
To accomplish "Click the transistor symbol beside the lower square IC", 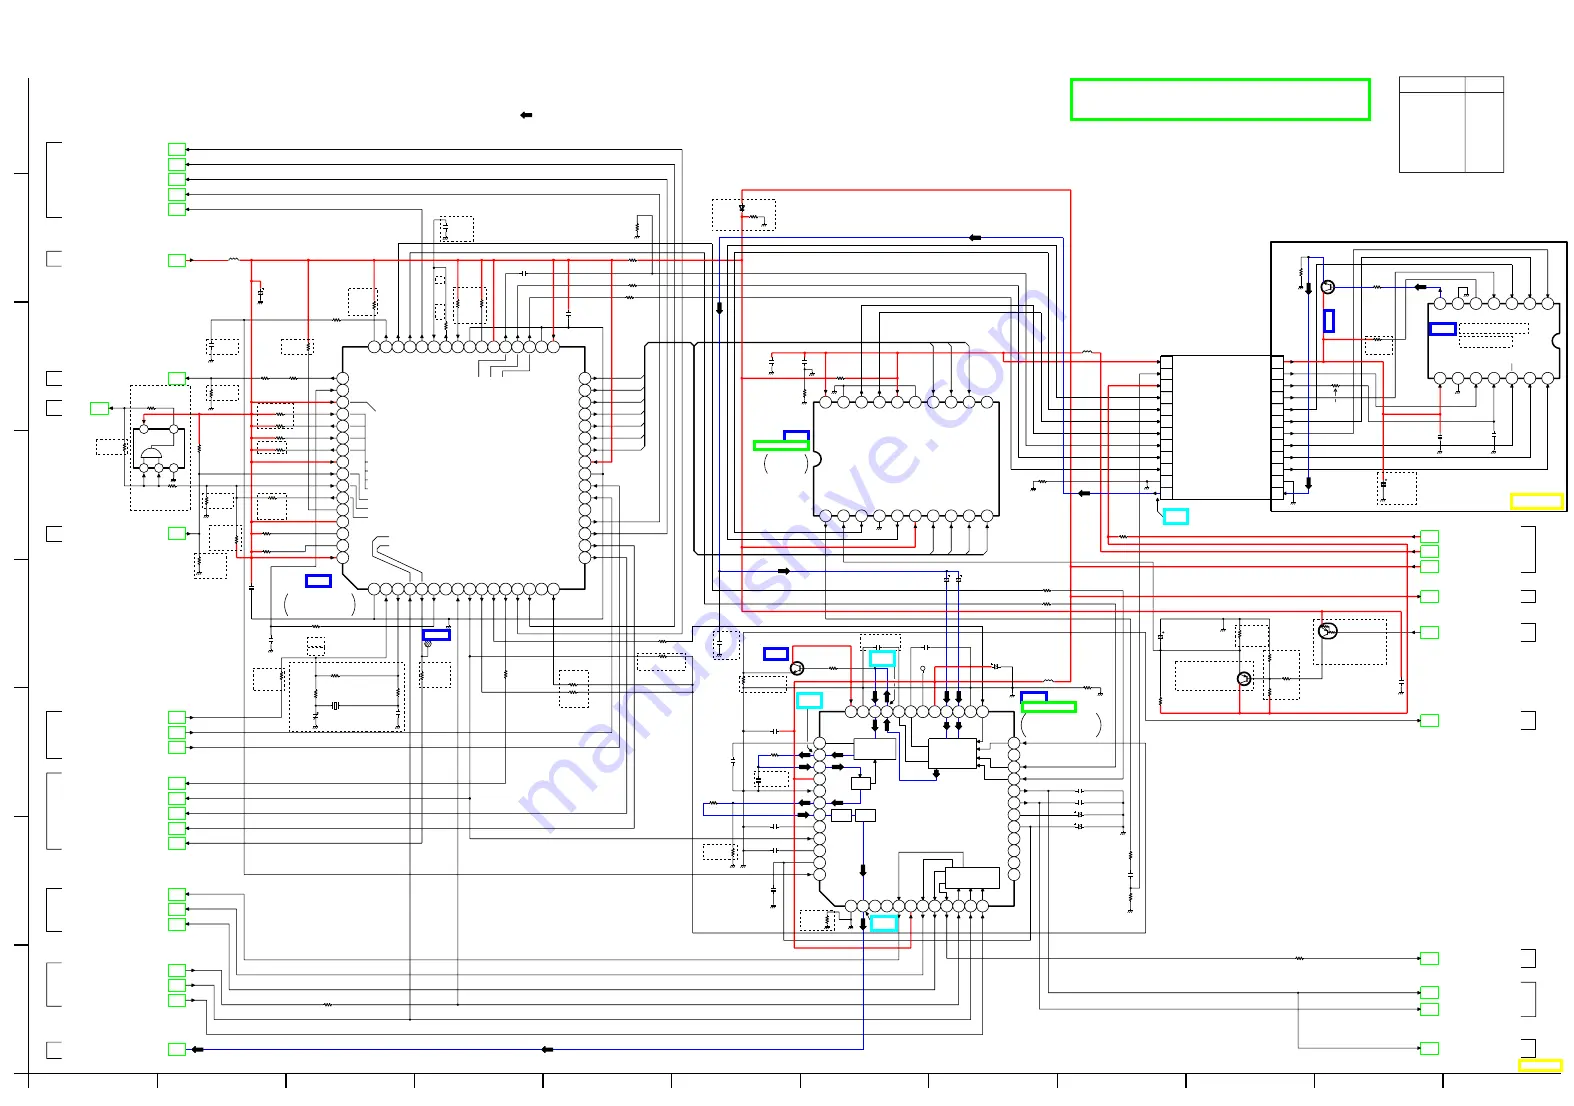I will [x=797, y=668].
